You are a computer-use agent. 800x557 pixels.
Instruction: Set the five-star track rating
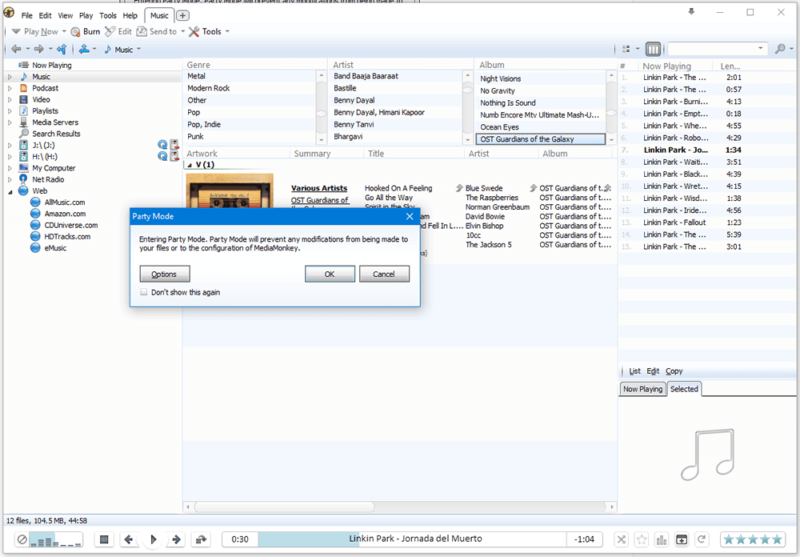pyautogui.click(x=753, y=539)
